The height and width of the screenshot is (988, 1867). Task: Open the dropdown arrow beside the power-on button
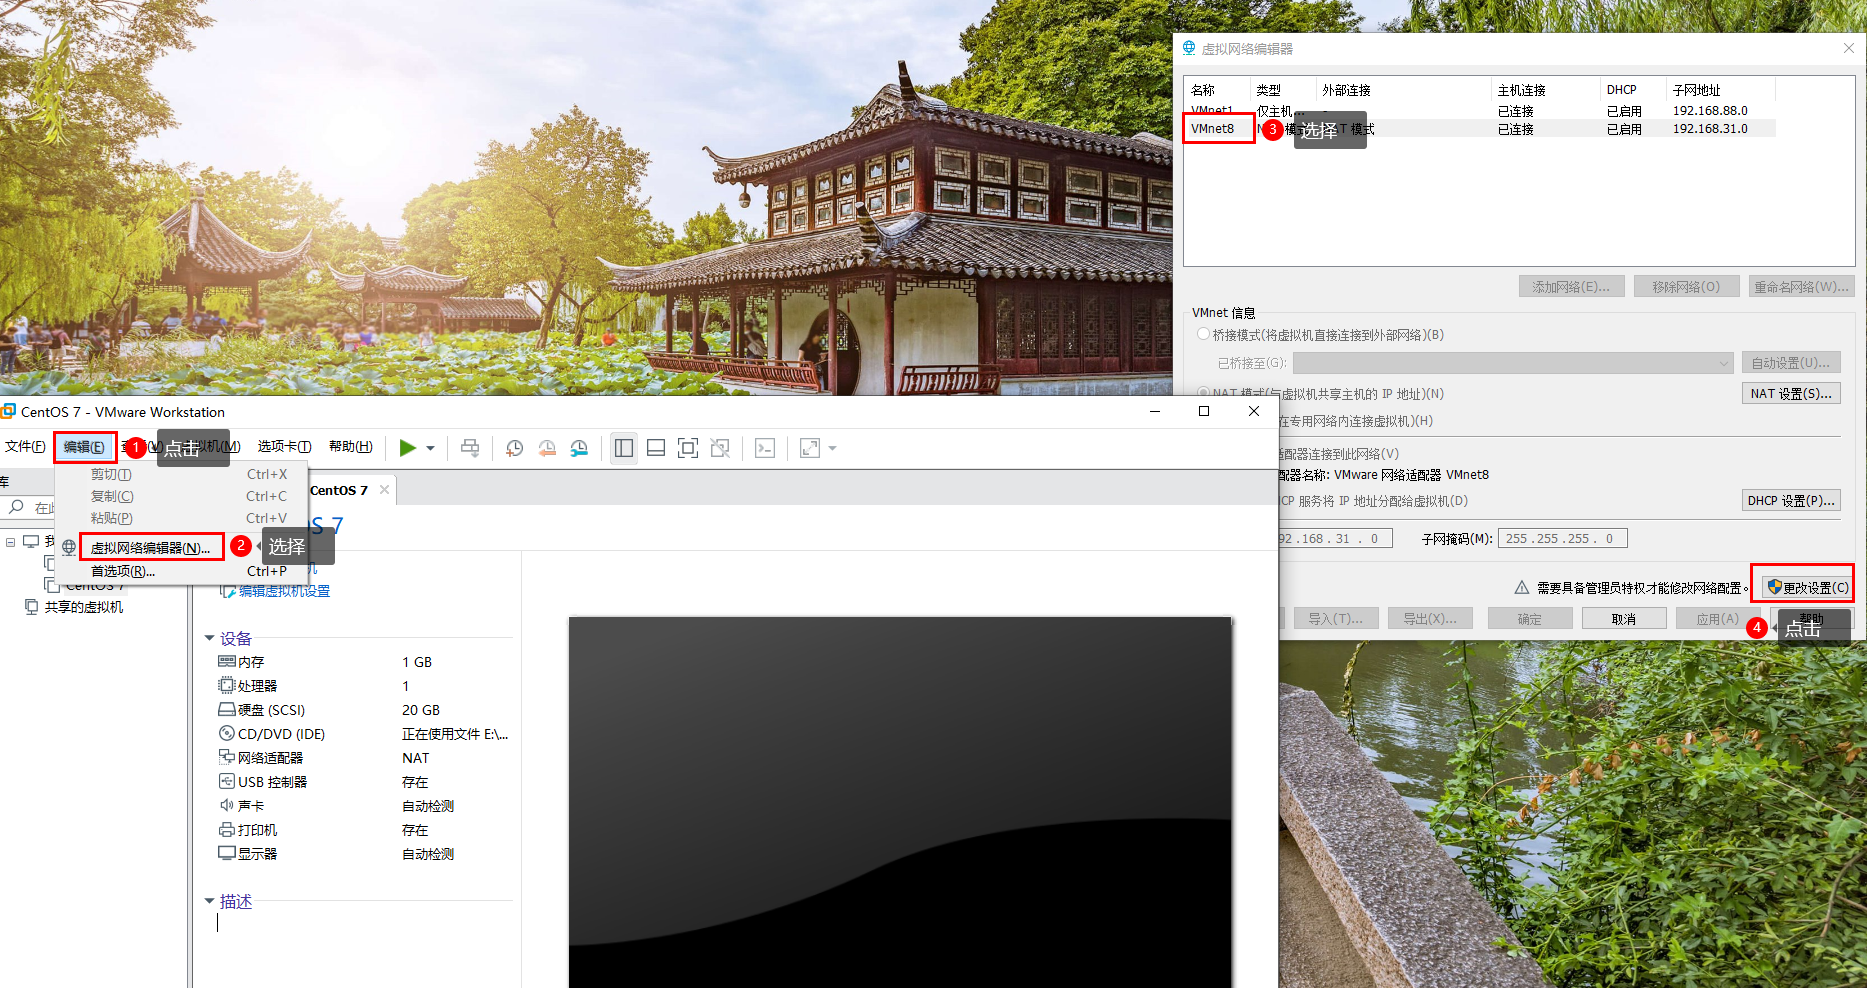(x=431, y=448)
